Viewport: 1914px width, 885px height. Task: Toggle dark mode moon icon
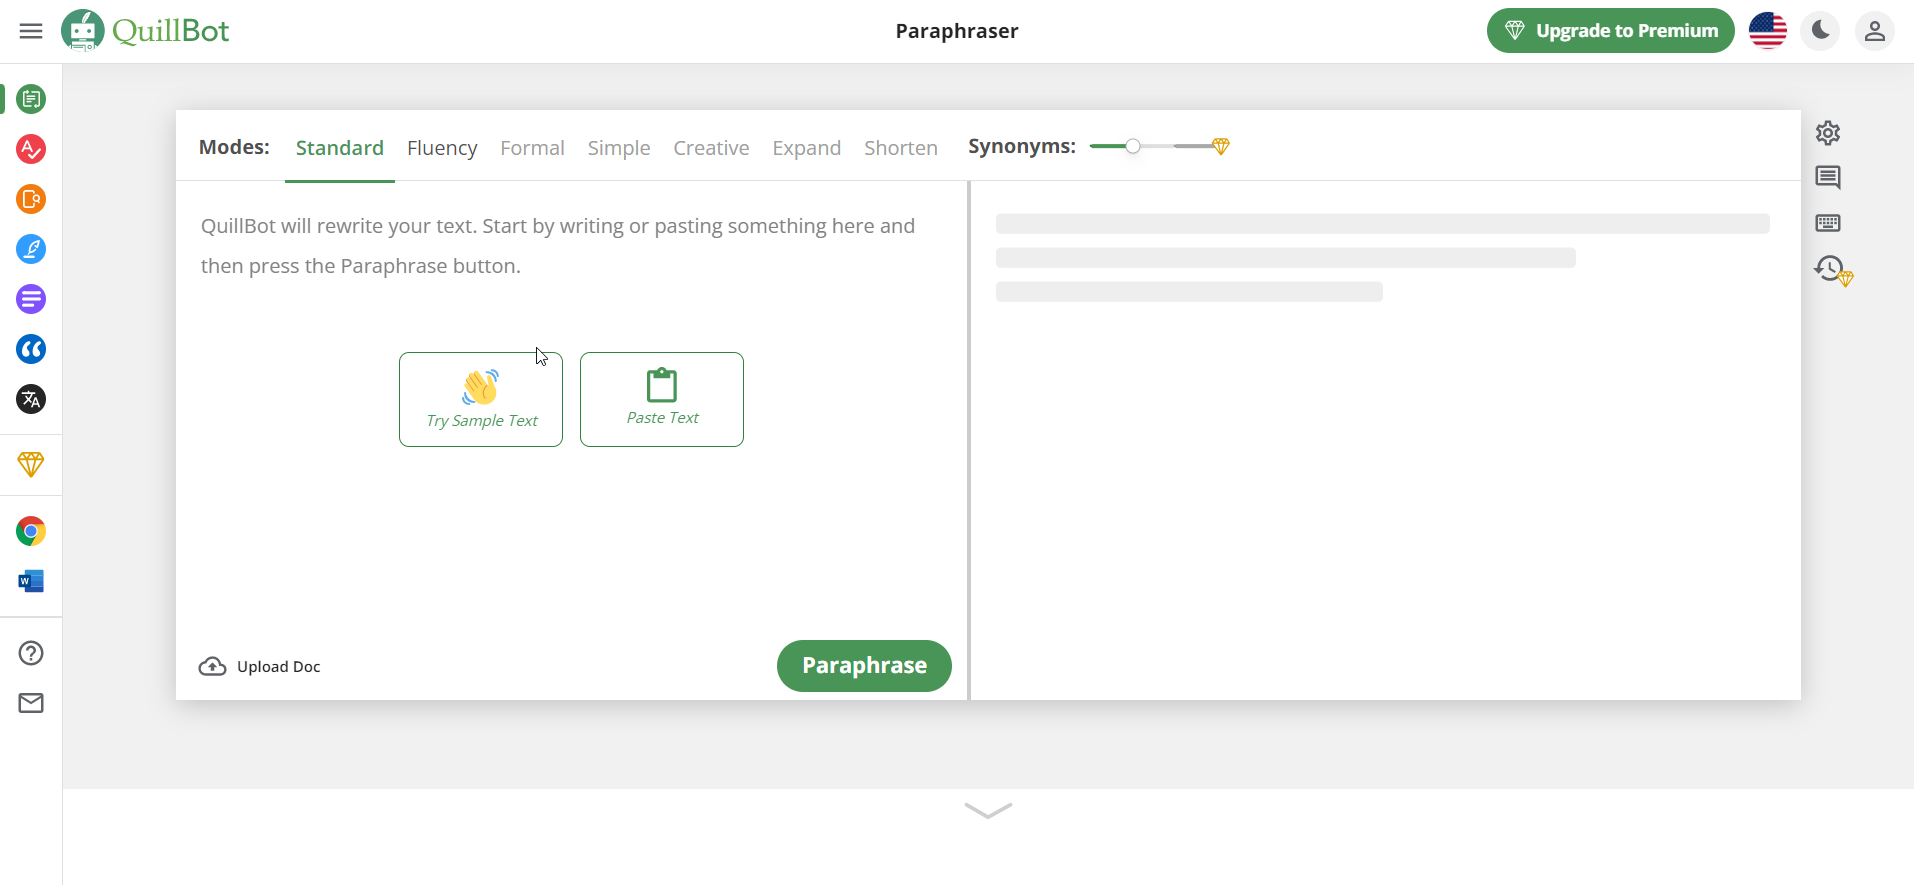point(1821,31)
